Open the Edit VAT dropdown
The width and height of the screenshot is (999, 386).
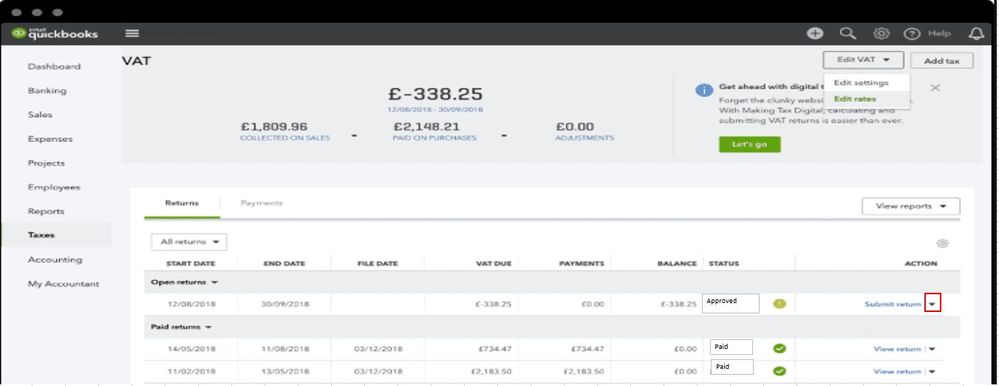863,60
